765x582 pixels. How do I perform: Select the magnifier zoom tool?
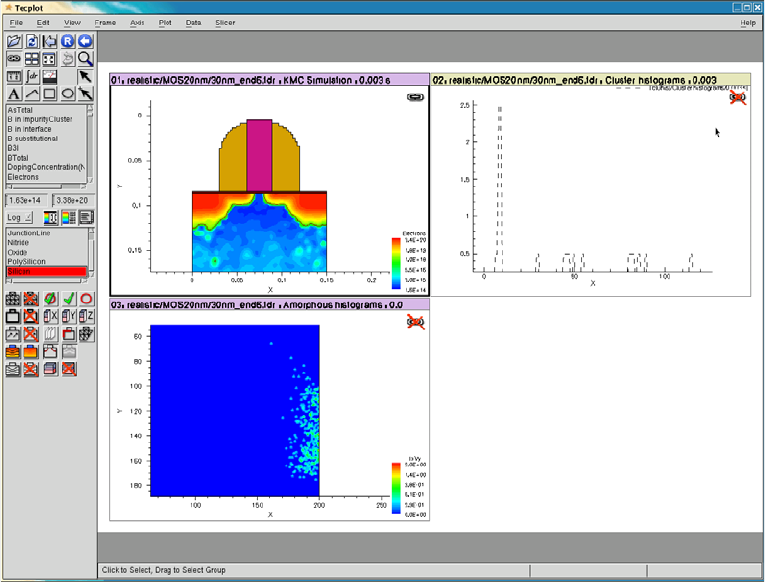click(x=86, y=59)
